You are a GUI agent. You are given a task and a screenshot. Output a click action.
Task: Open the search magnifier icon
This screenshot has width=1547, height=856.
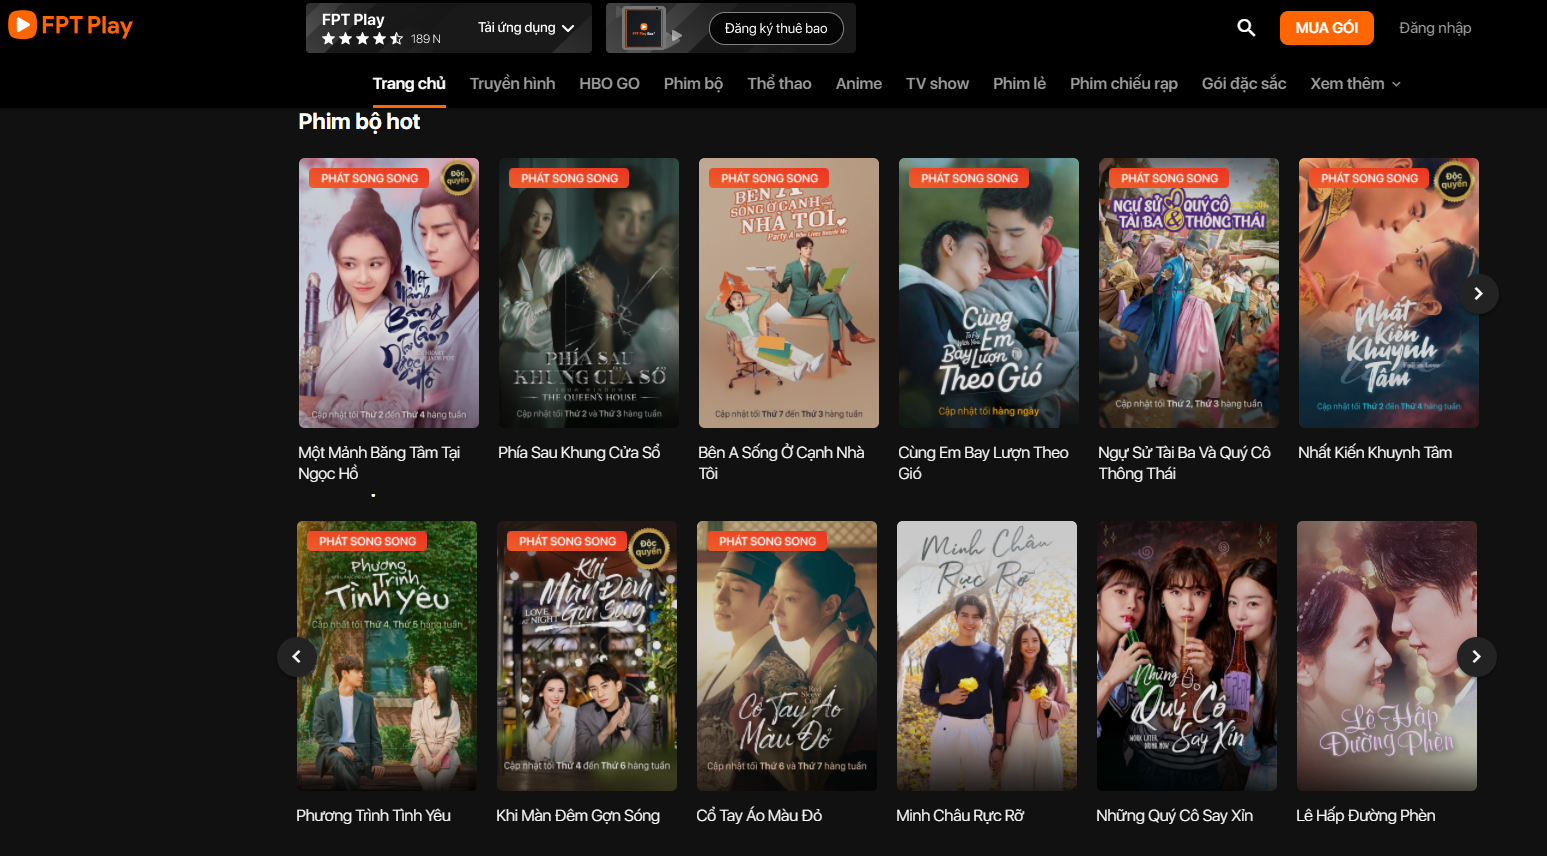click(1246, 28)
